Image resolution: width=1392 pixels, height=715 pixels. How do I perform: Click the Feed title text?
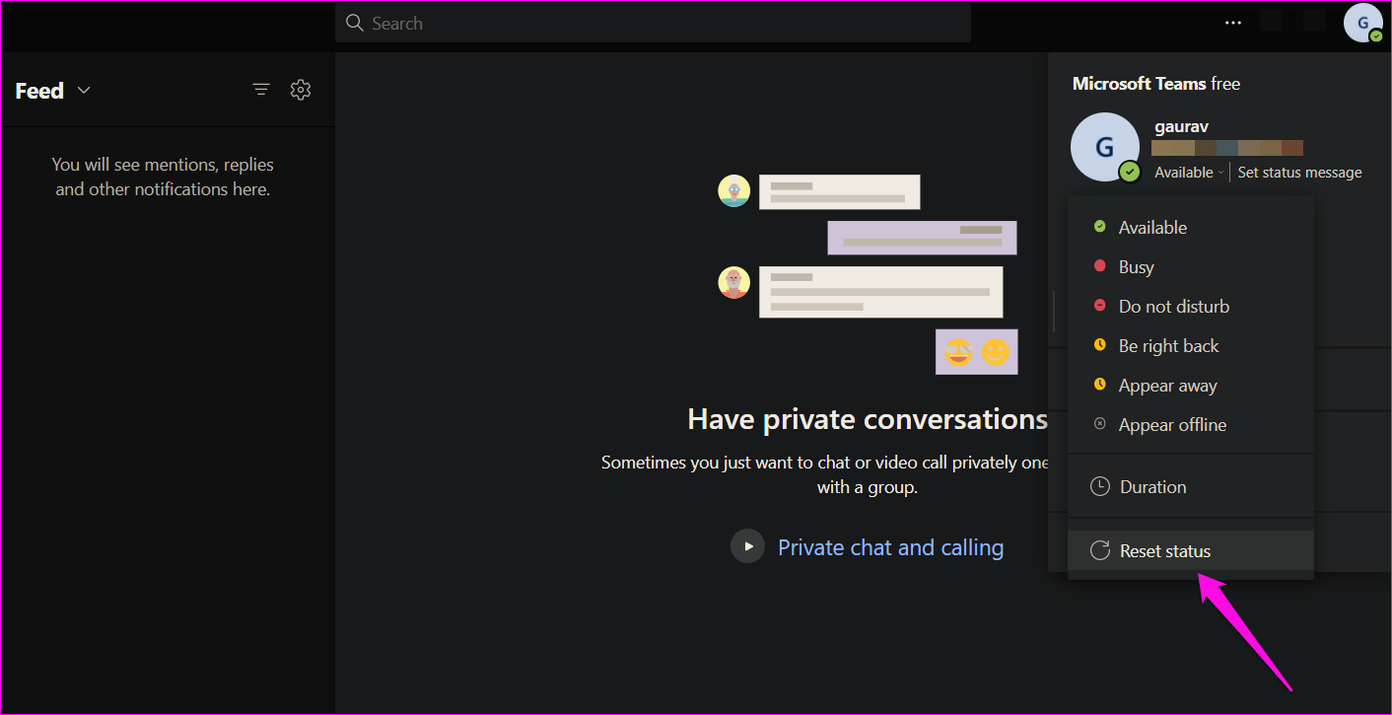pyautogui.click(x=39, y=91)
